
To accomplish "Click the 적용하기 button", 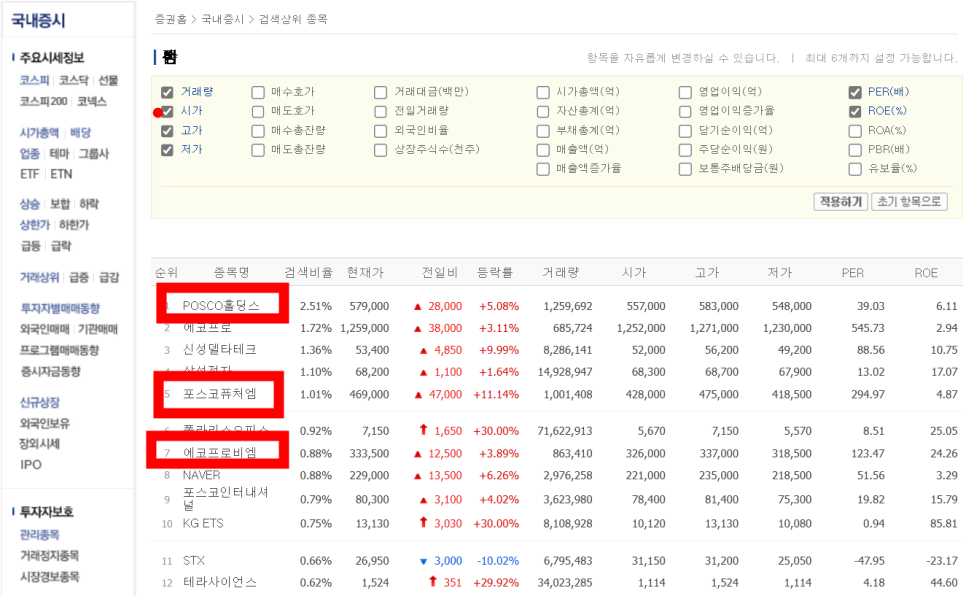I will (840, 202).
